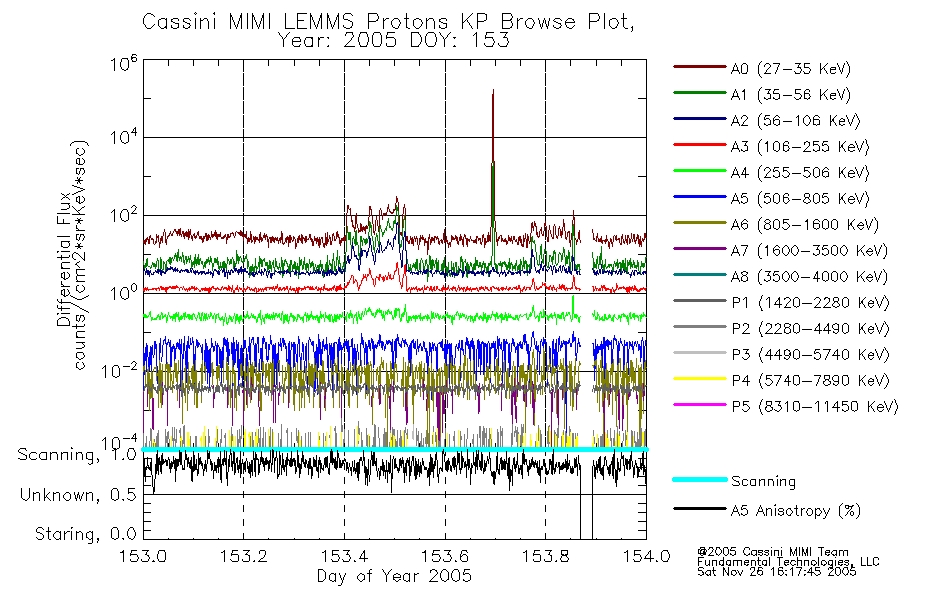Click the Sat Nov 26 16:17:45 2005 timestamp
Viewport: 950px width, 600px height.
pos(777,572)
